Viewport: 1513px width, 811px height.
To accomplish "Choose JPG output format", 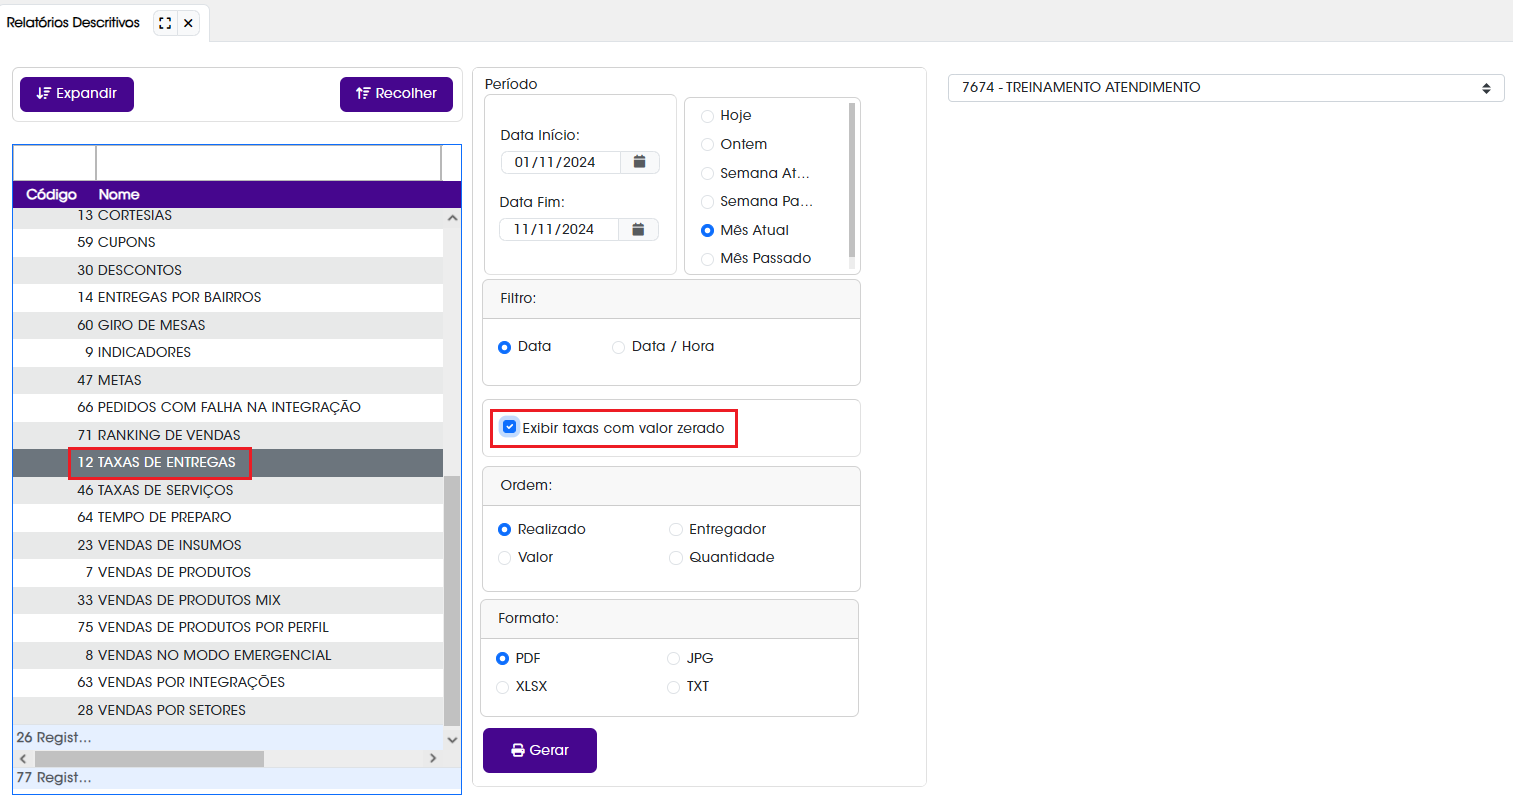I will (x=674, y=659).
